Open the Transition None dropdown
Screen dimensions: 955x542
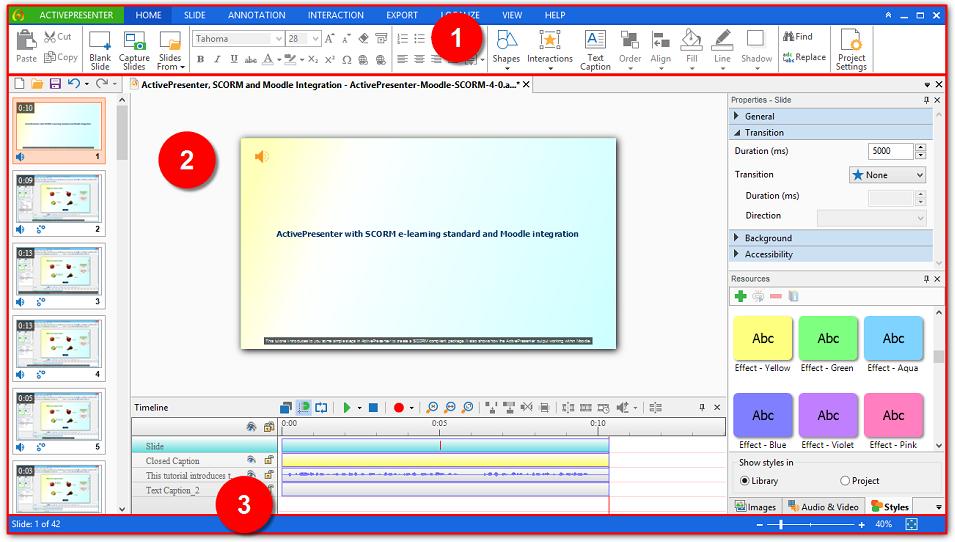pyautogui.click(x=887, y=175)
